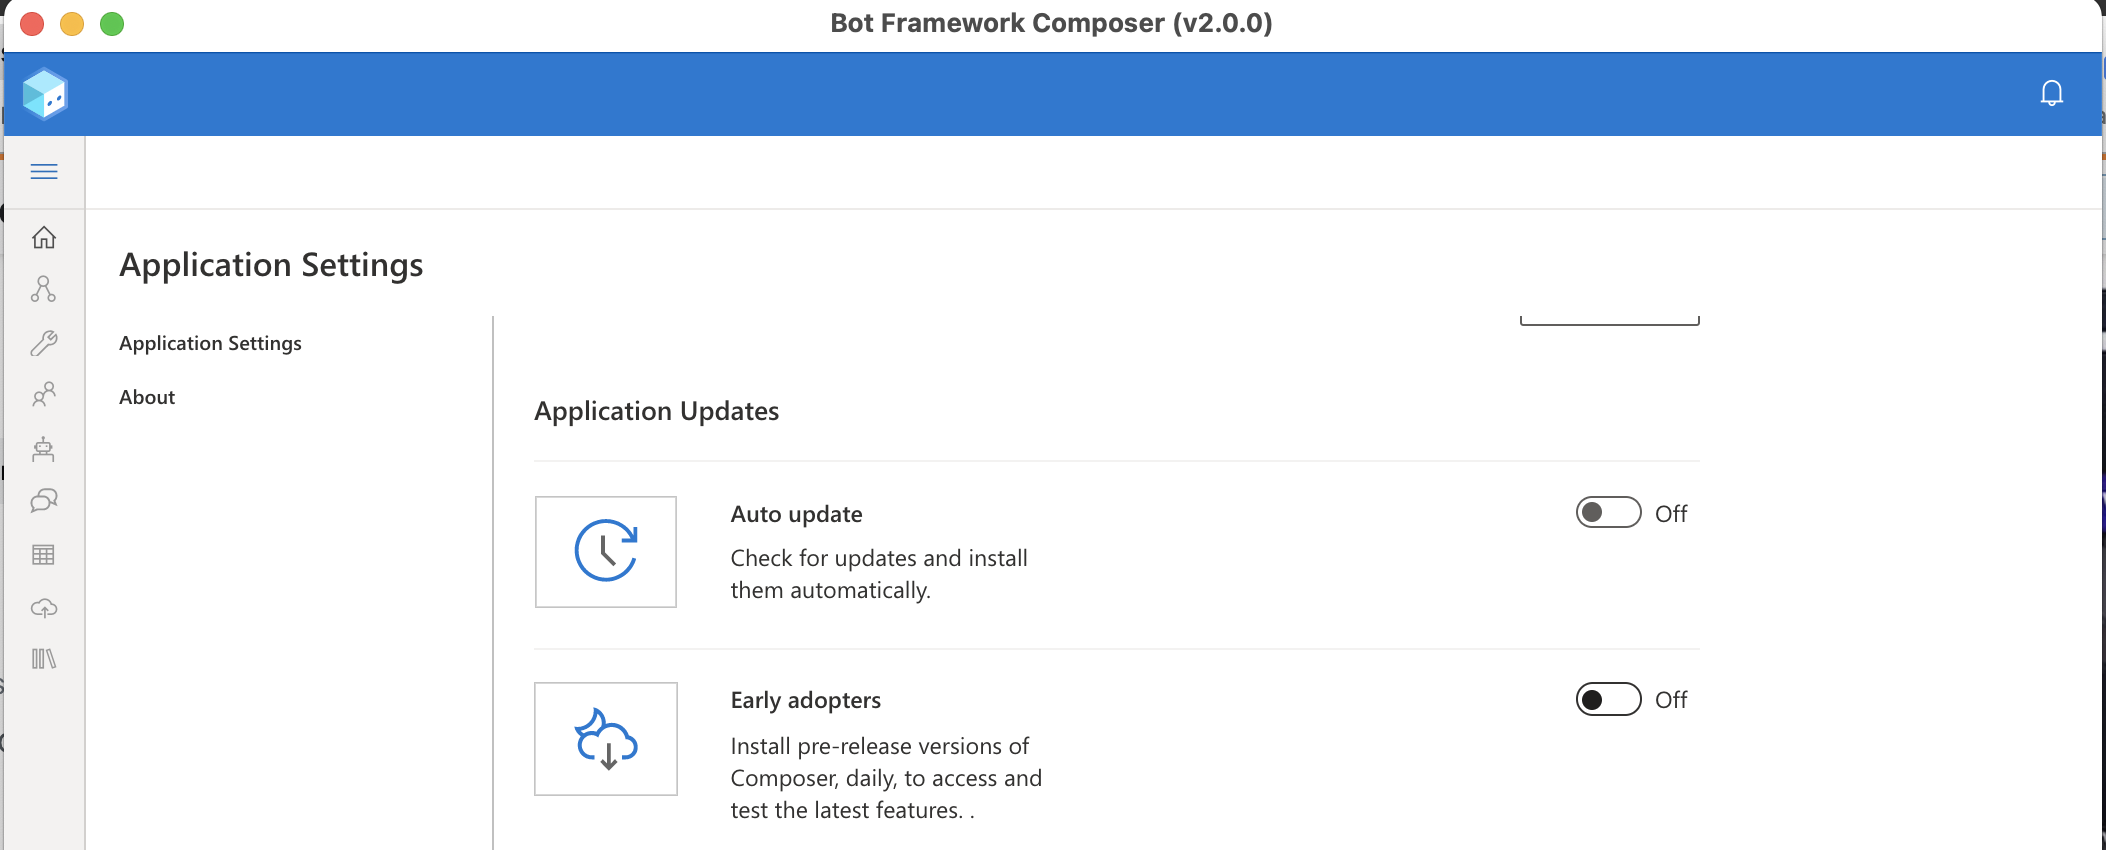2106x850 pixels.
Task: Switch to Design view via flow icon
Action: 44,290
